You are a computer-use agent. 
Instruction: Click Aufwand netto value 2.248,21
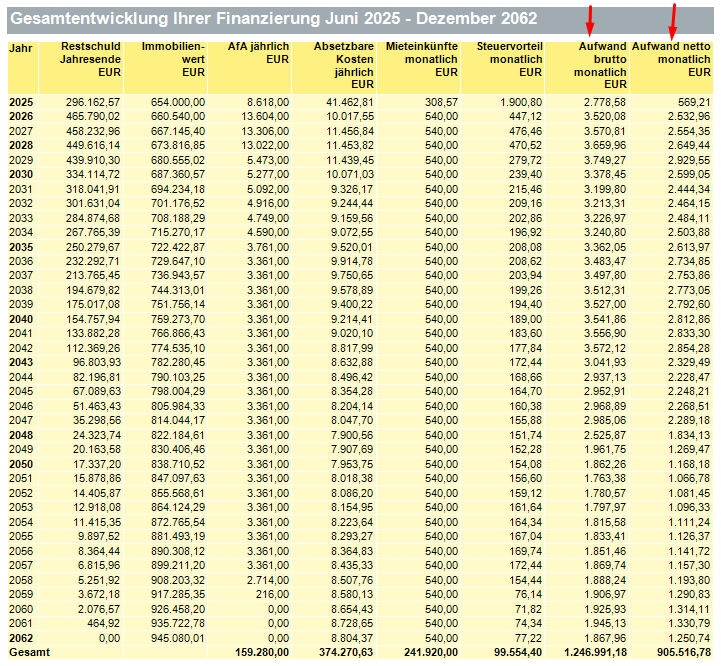pos(689,391)
